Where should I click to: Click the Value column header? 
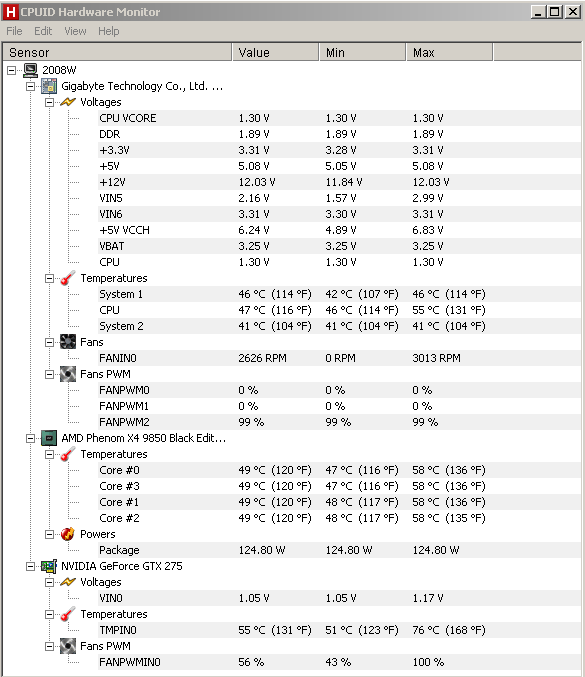coord(275,52)
